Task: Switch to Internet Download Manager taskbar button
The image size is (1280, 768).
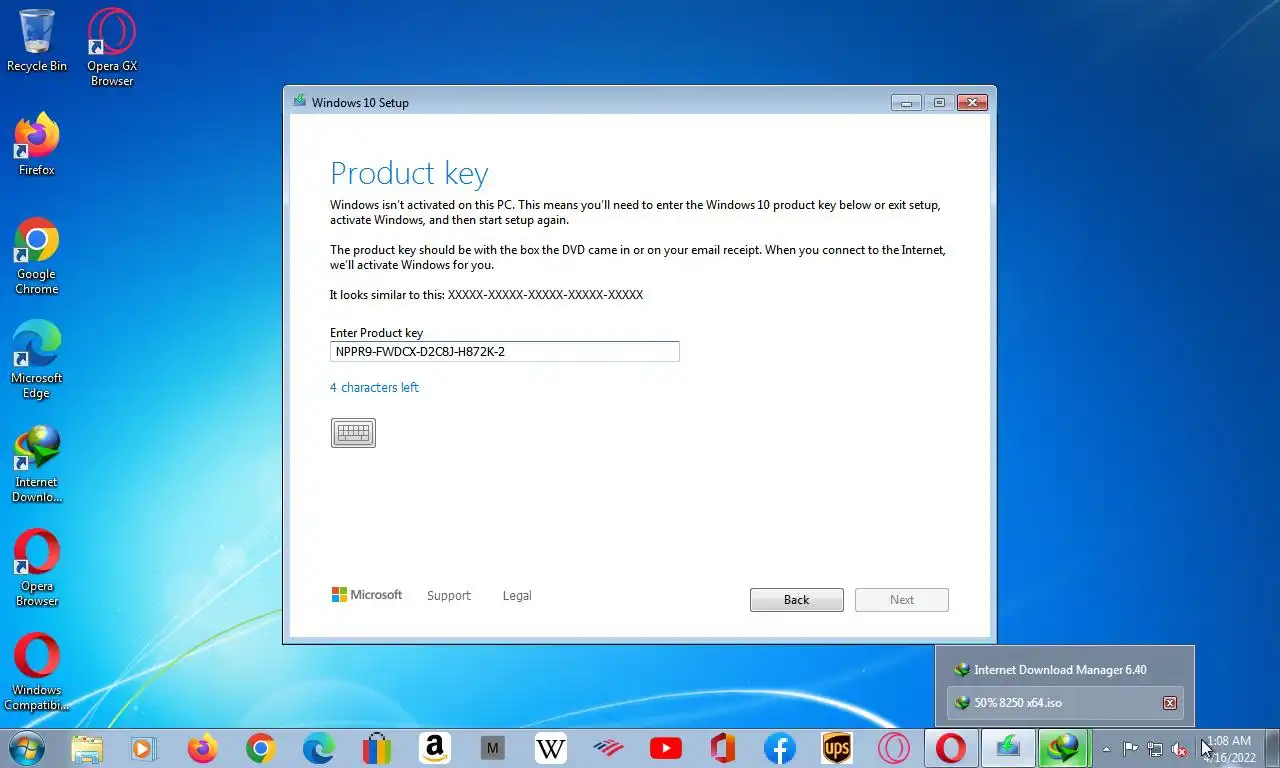Action: (x=1063, y=748)
